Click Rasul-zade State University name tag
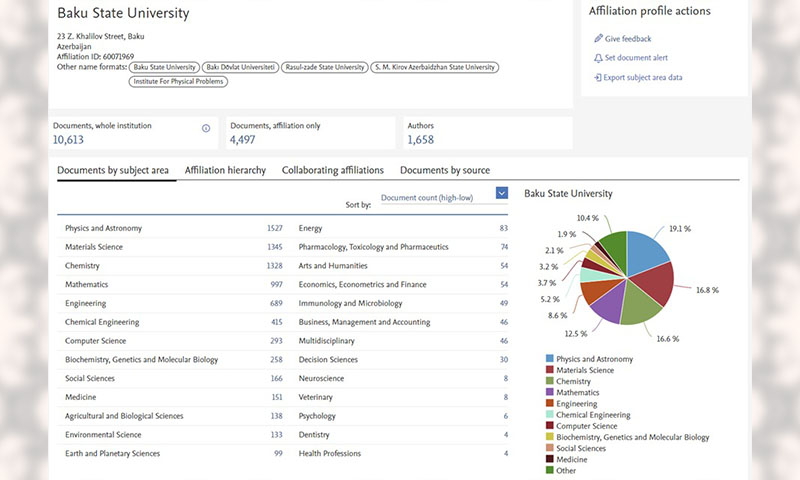800x480 pixels. 324,67
